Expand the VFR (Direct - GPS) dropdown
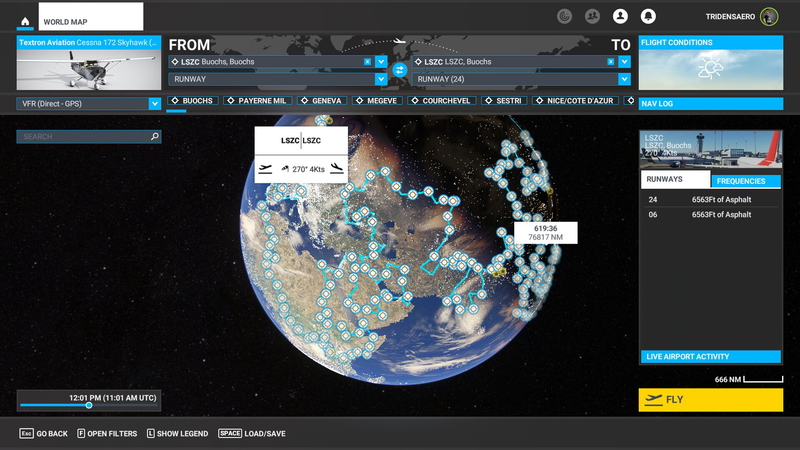 pos(154,103)
